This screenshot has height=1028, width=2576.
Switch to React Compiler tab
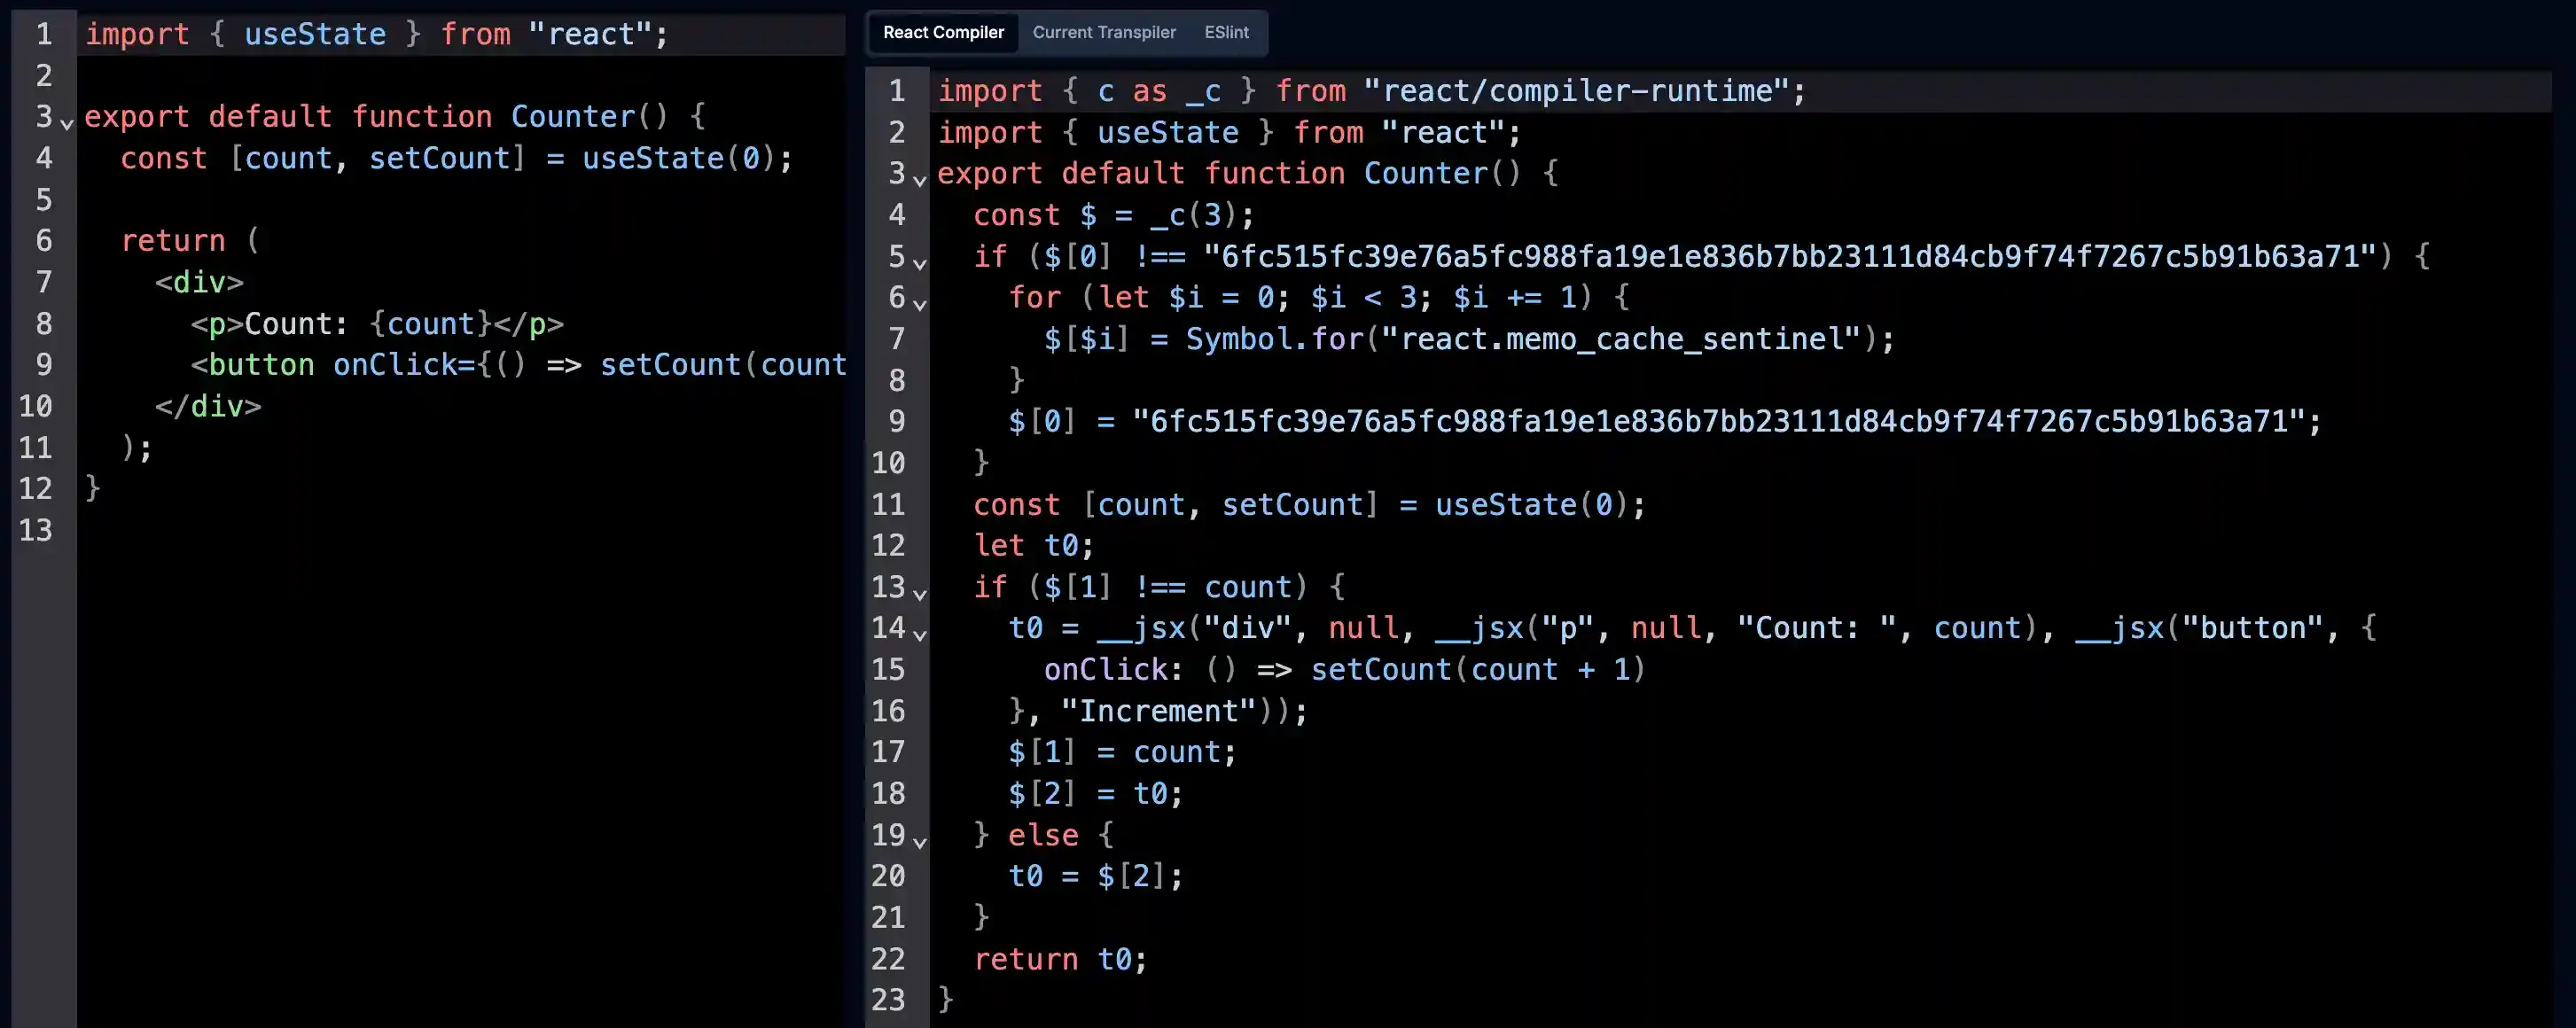(x=943, y=31)
